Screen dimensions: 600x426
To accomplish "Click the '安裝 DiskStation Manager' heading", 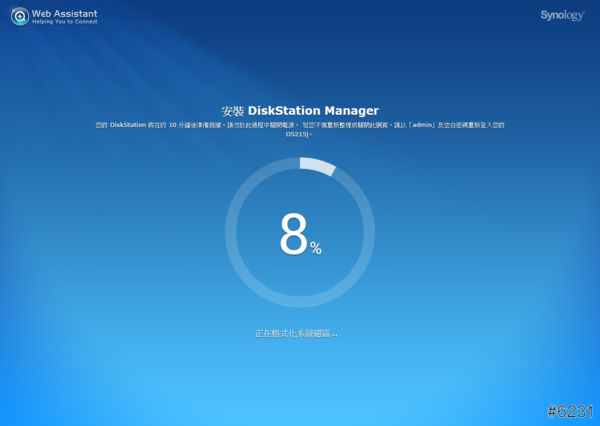I will 300,111.
